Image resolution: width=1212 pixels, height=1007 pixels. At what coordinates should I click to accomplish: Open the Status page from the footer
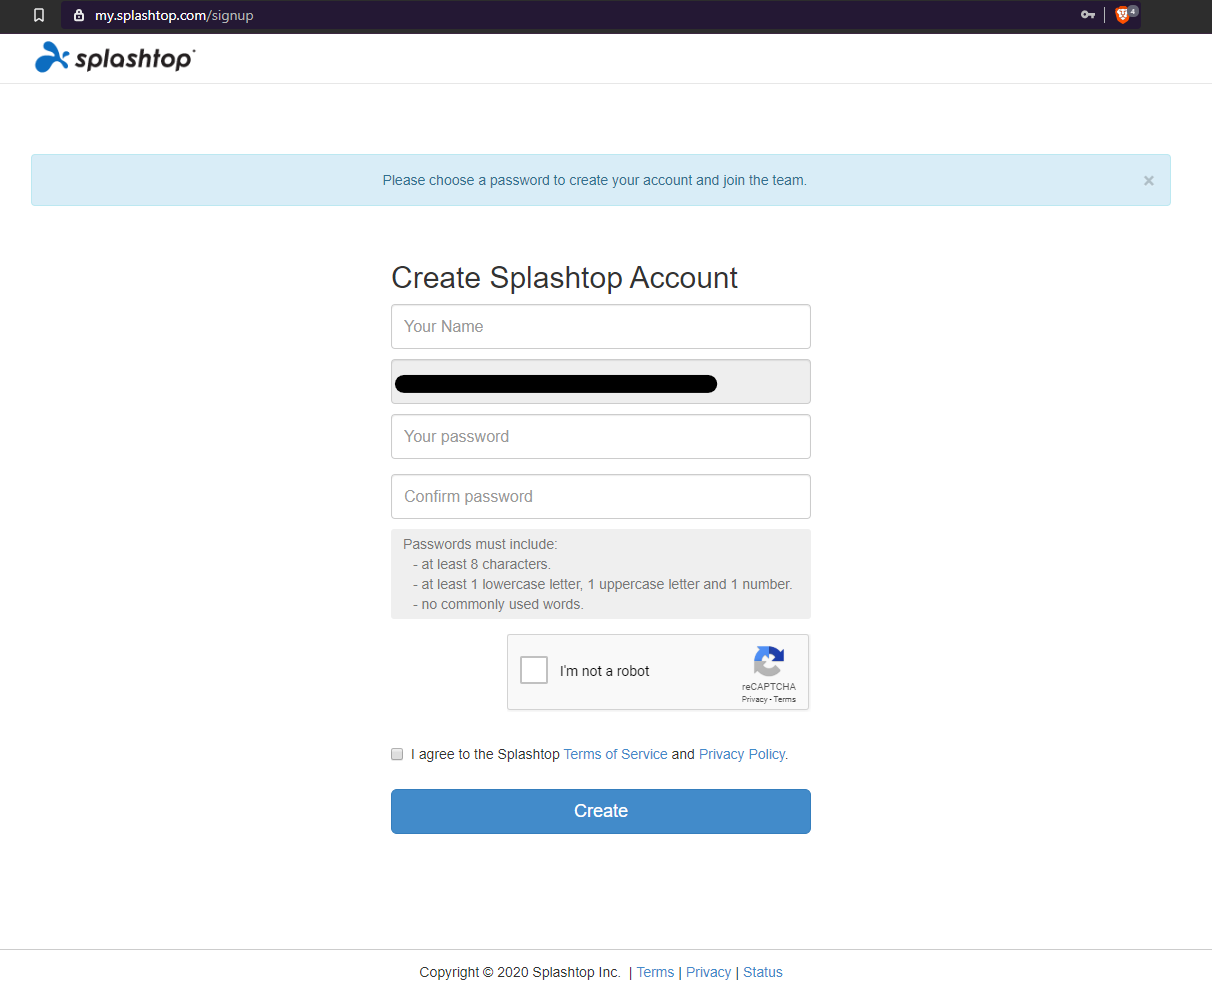click(762, 971)
